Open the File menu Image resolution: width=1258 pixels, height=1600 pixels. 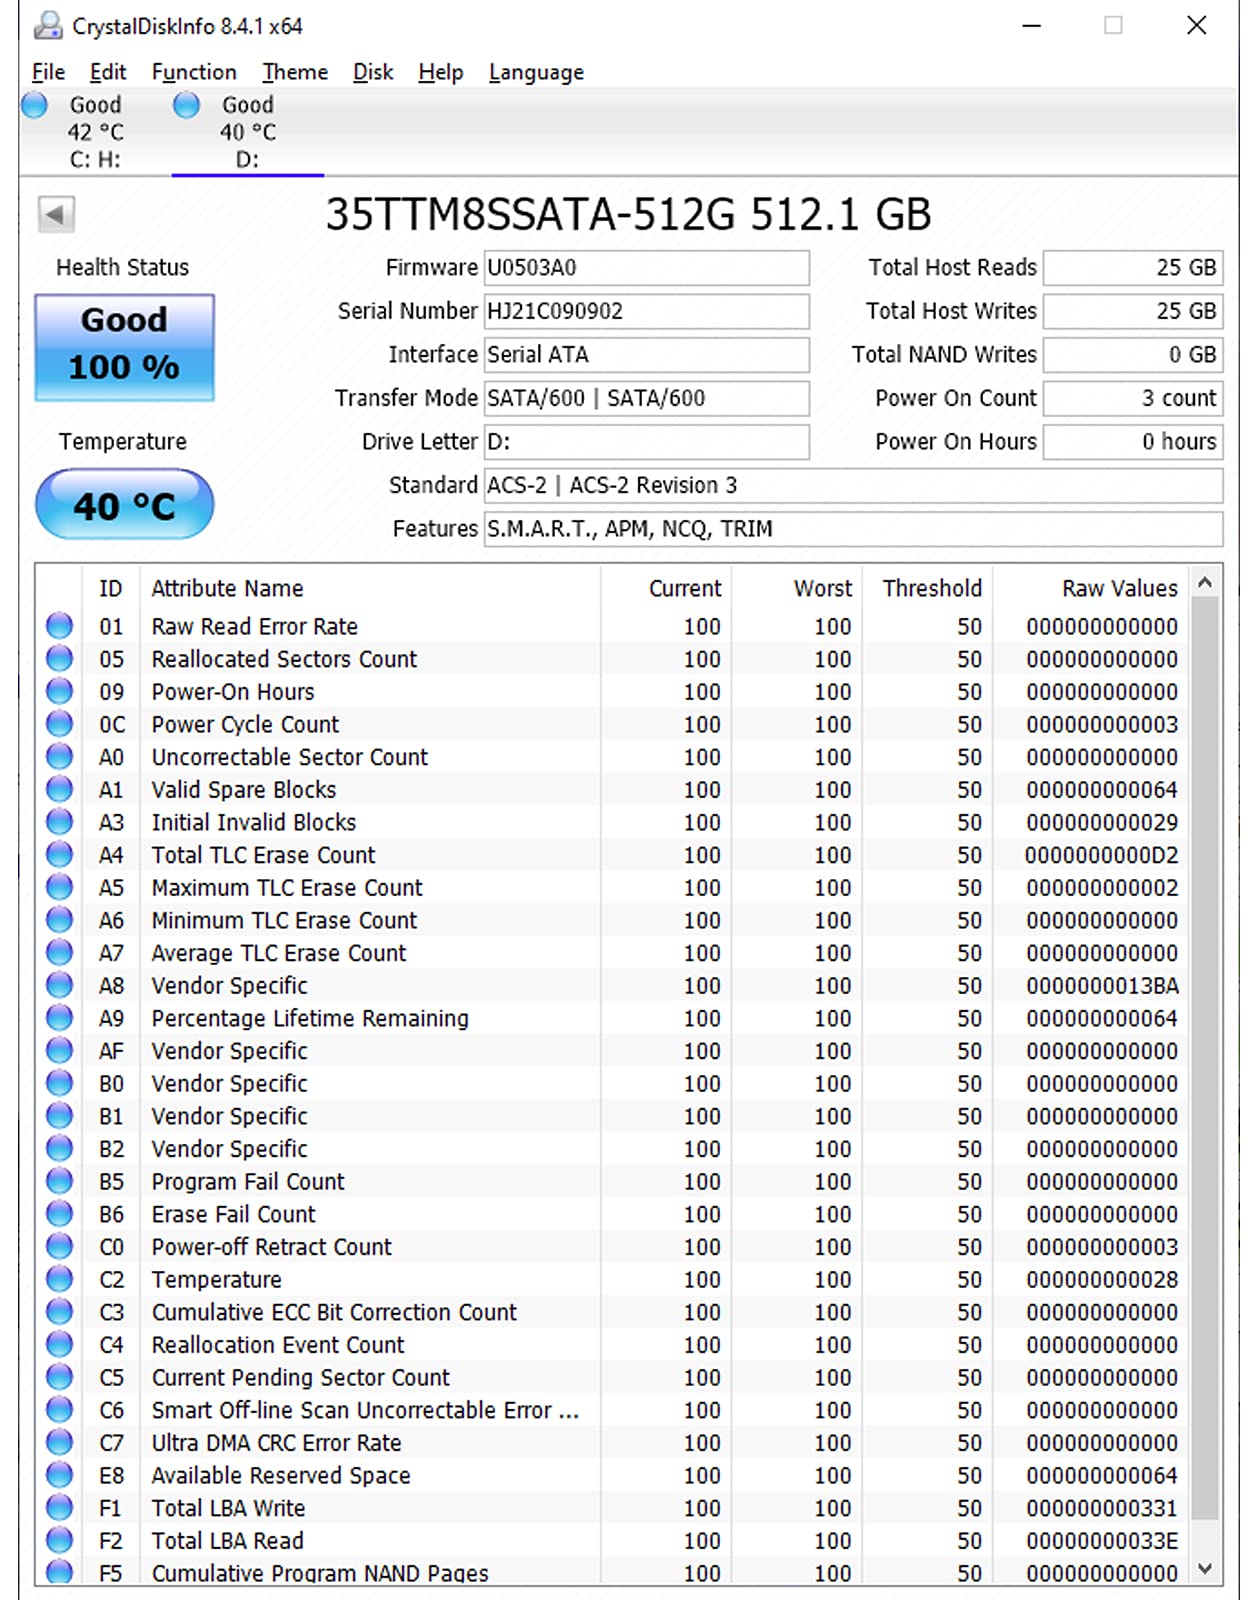click(48, 72)
